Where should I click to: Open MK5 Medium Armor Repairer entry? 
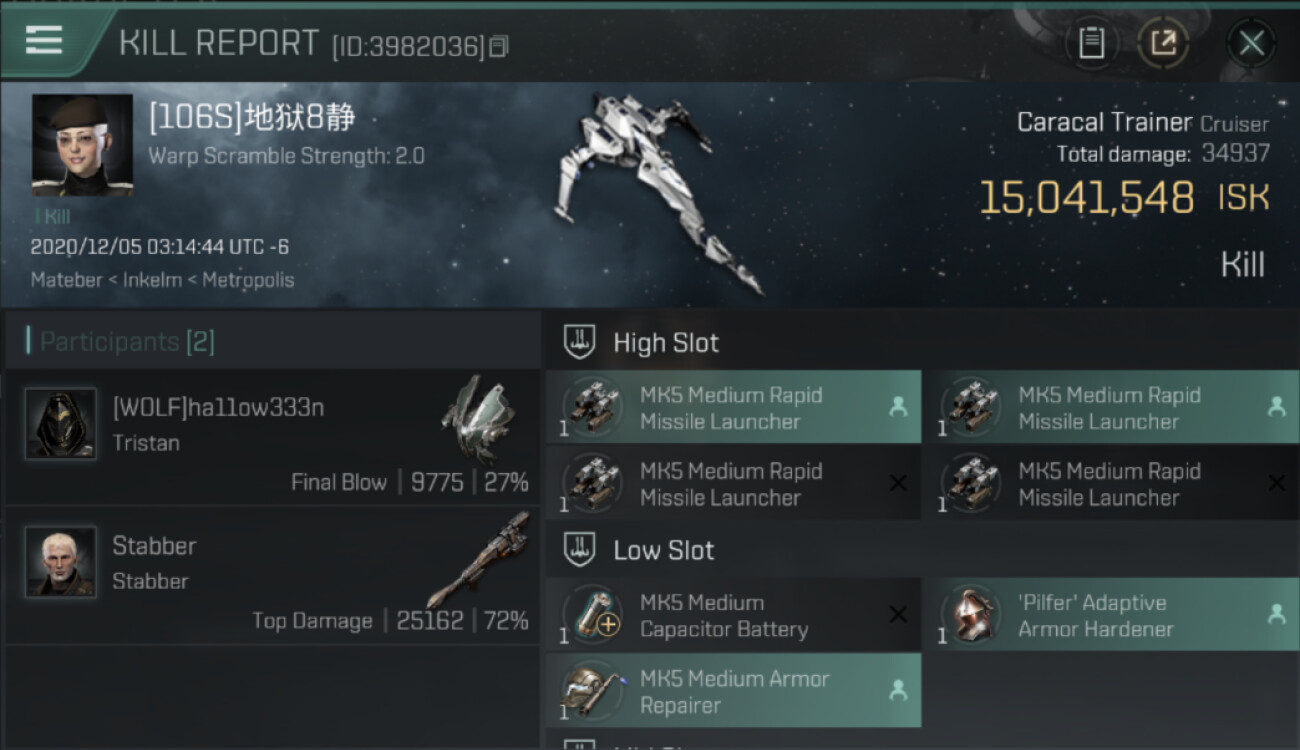click(x=733, y=691)
